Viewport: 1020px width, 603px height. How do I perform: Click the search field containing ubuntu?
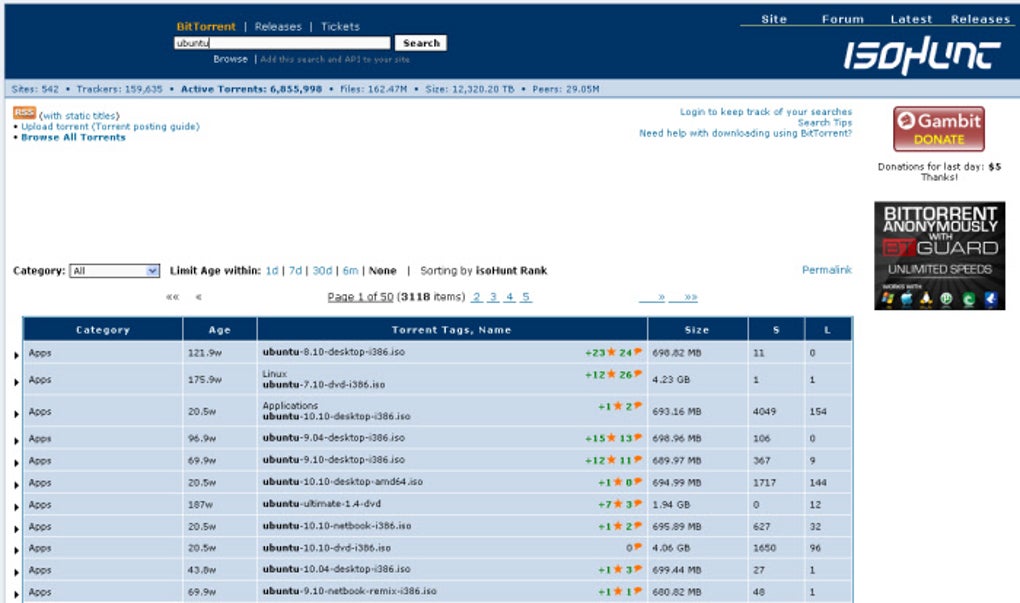point(282,43)
